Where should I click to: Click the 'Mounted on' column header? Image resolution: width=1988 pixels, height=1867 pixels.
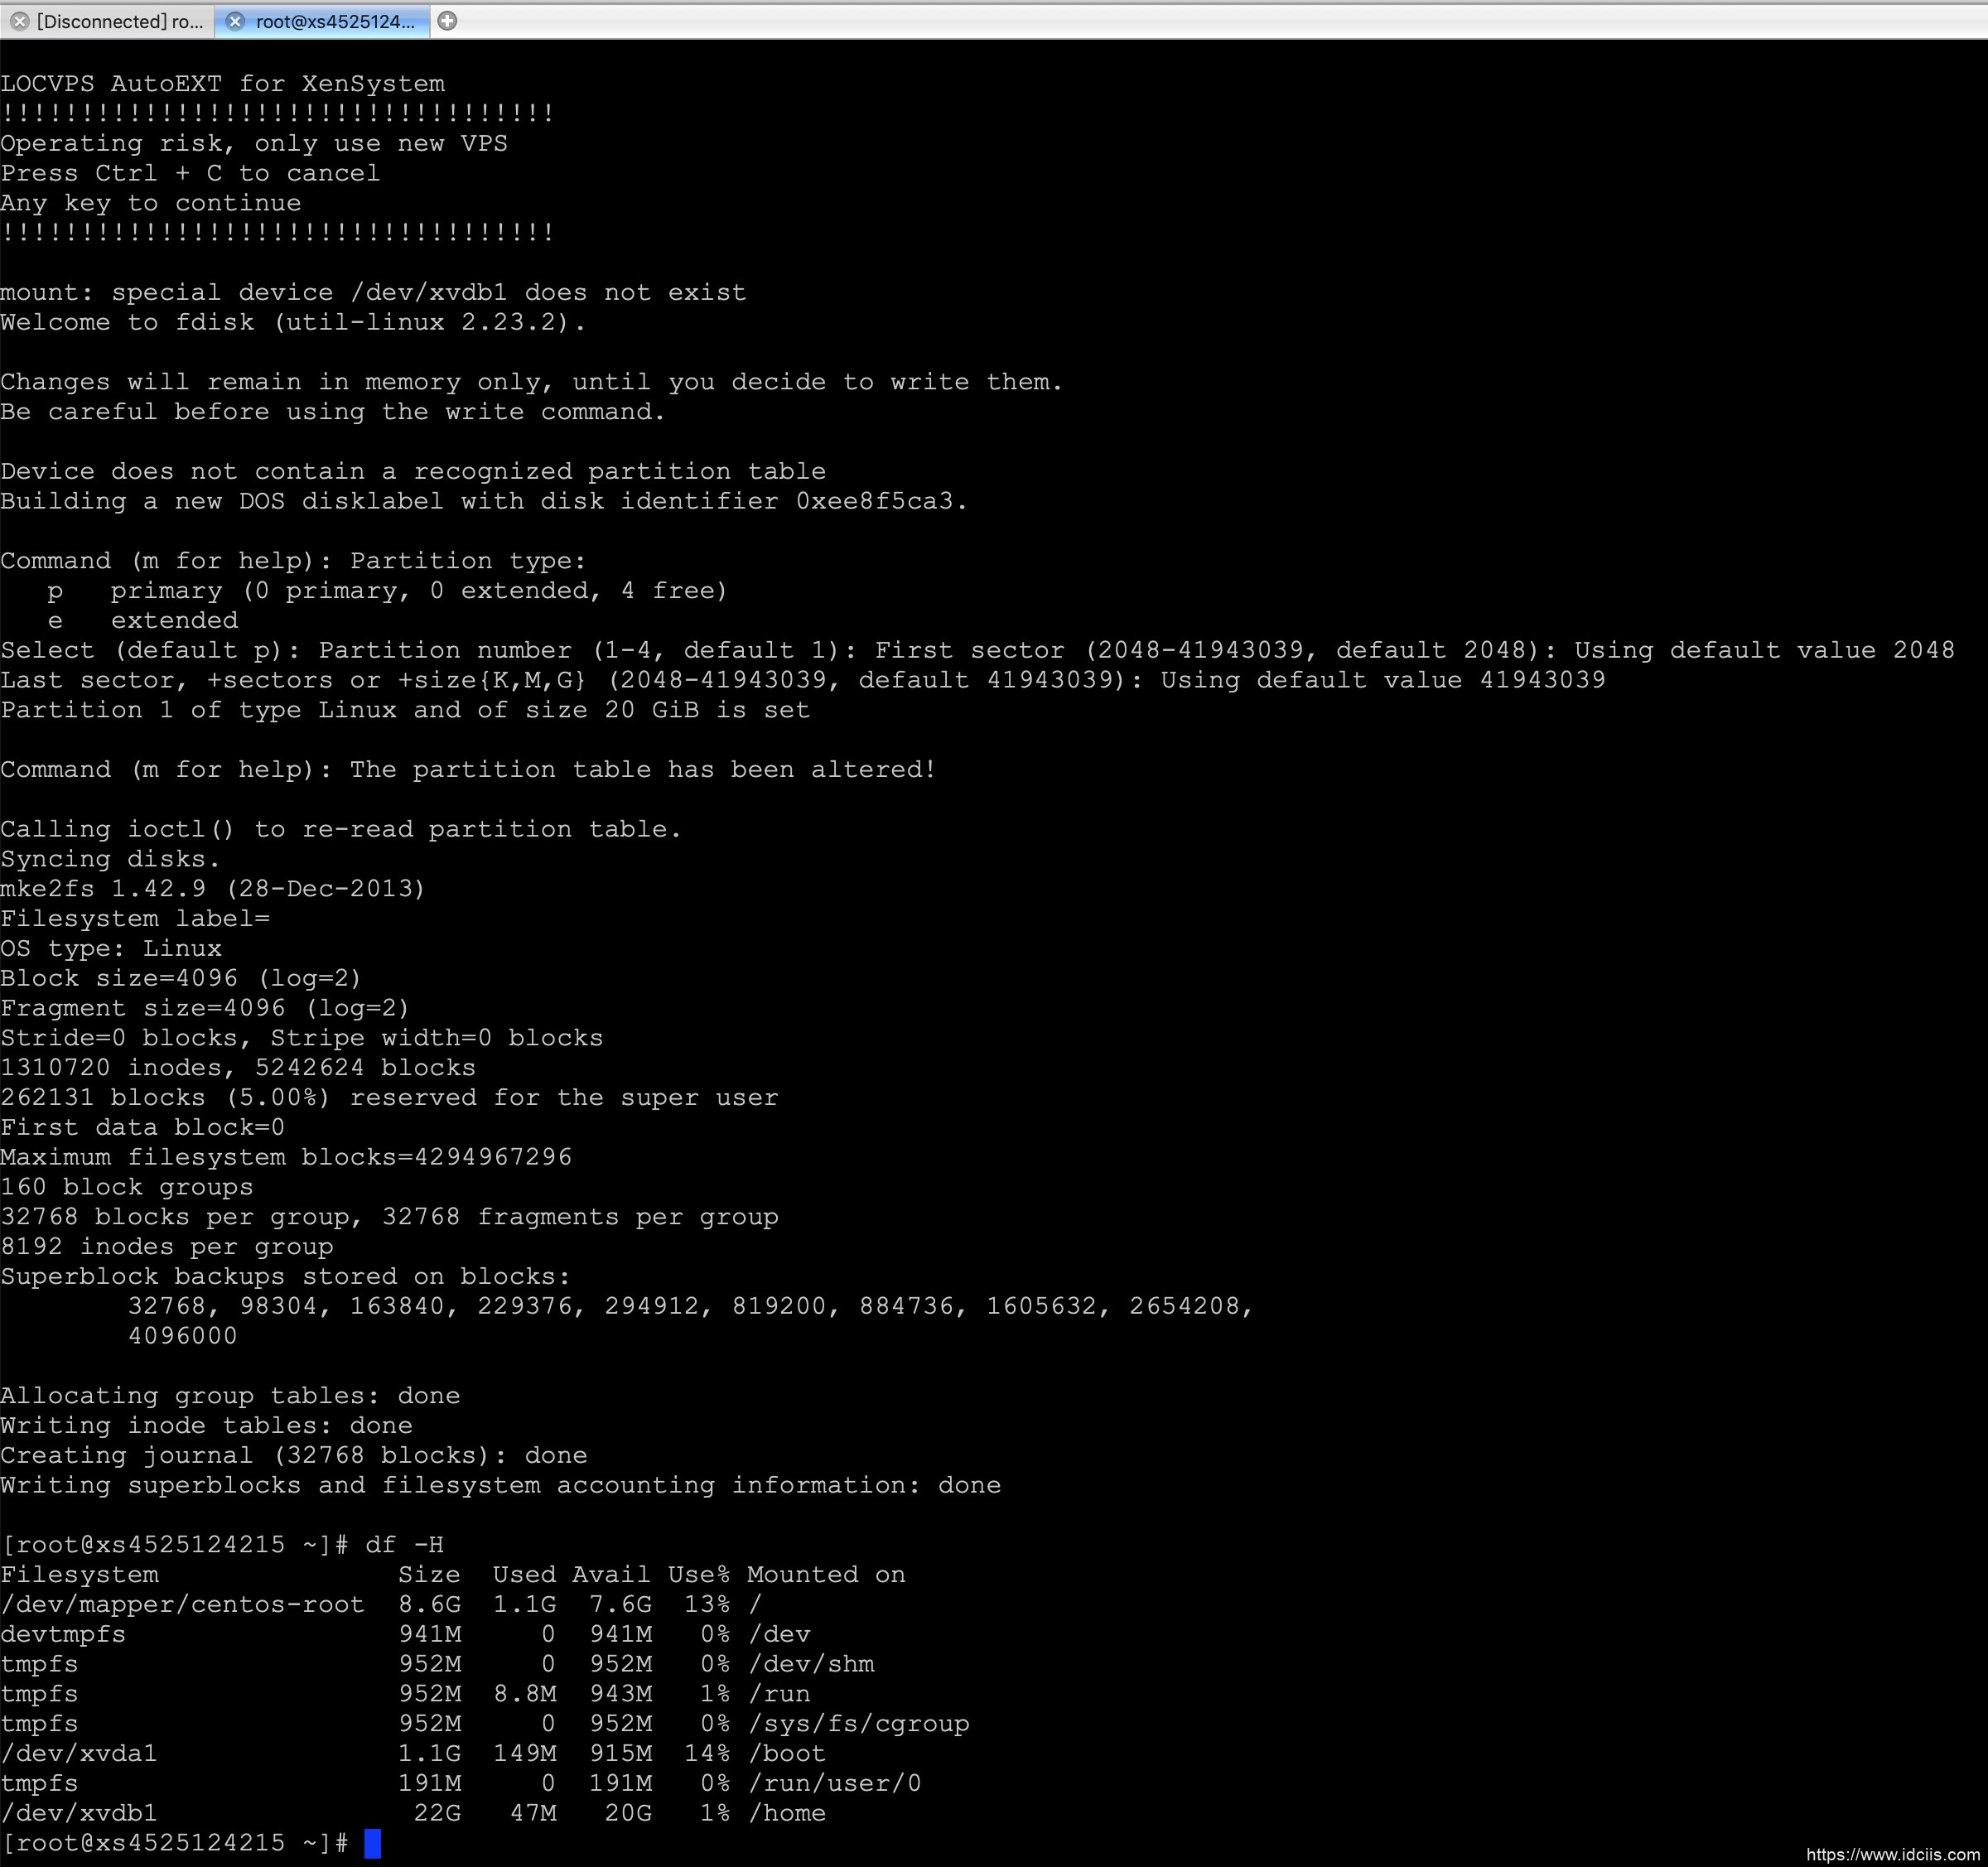825,1575
